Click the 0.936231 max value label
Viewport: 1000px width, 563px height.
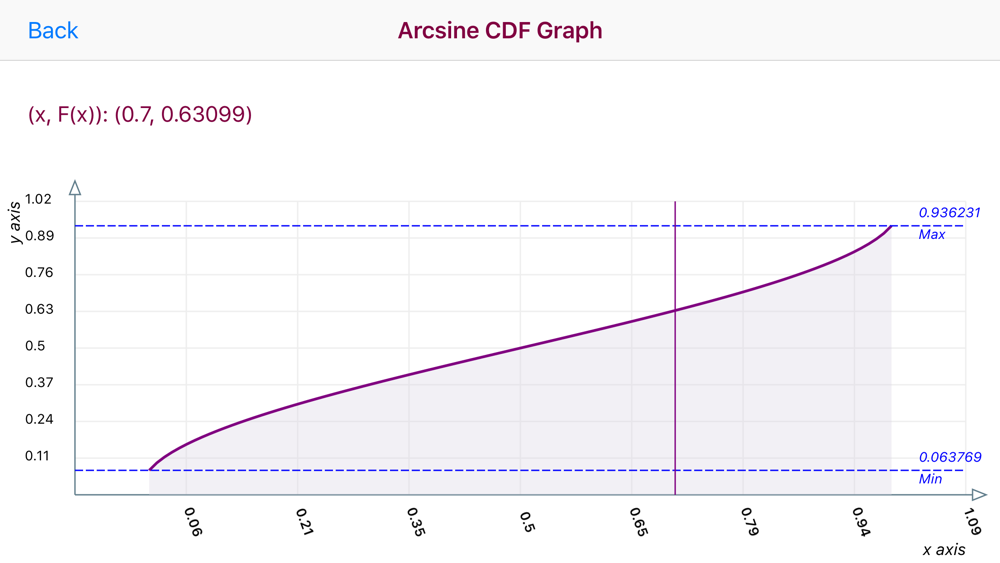(x=950, y=212)
